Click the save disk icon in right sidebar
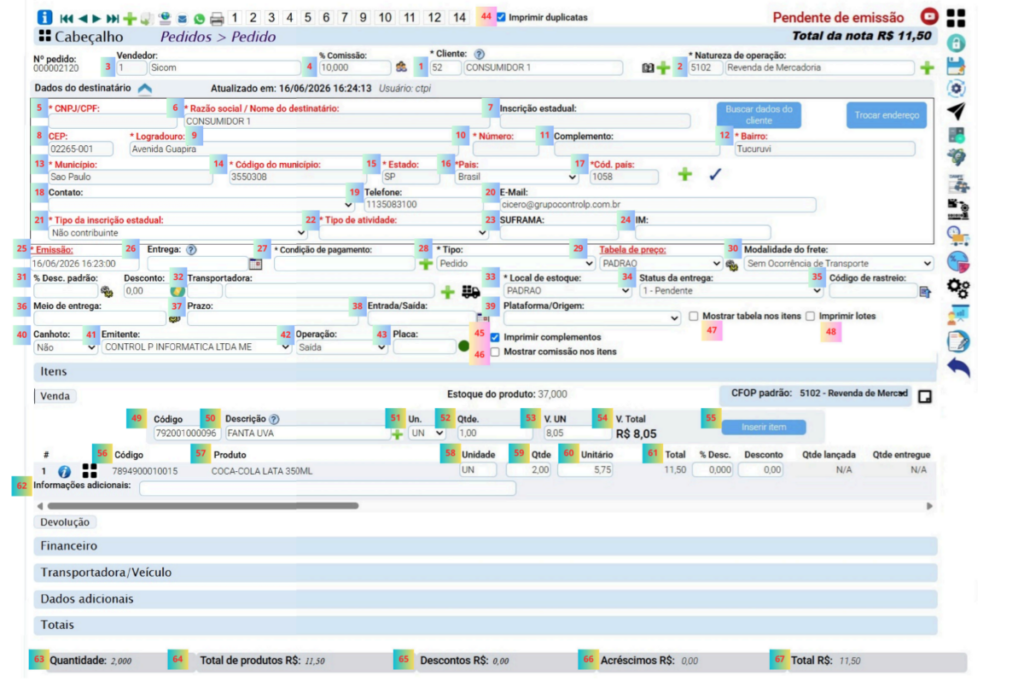Screen dimensions: 1024x687 tap(956, 66)
